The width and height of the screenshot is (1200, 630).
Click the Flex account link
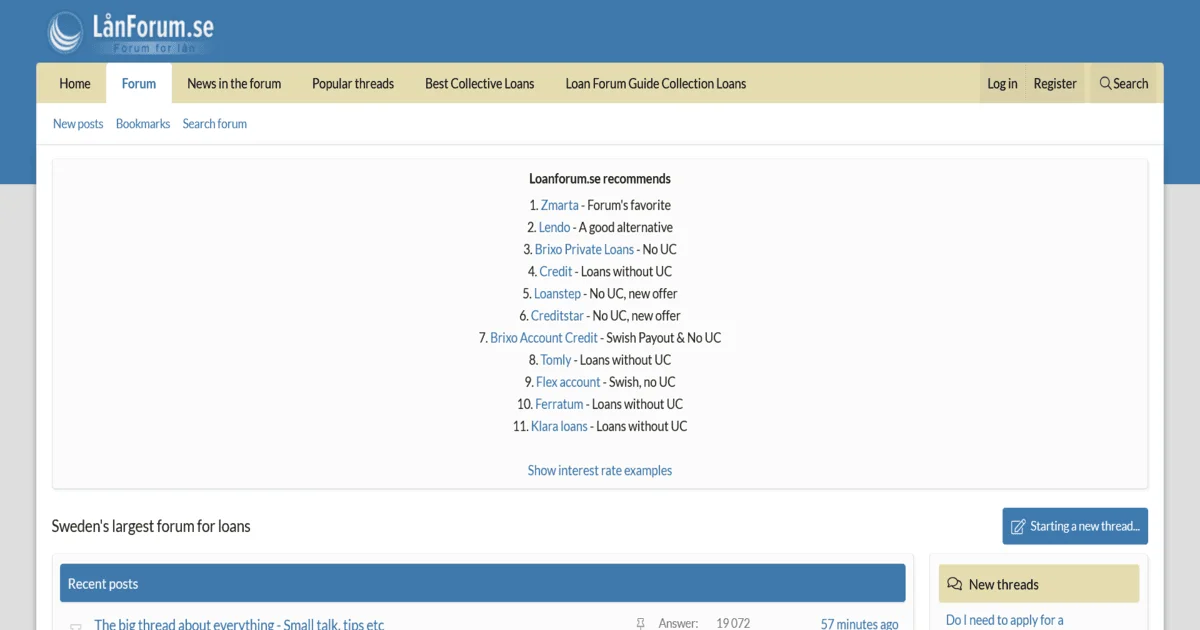click(568, 382)
